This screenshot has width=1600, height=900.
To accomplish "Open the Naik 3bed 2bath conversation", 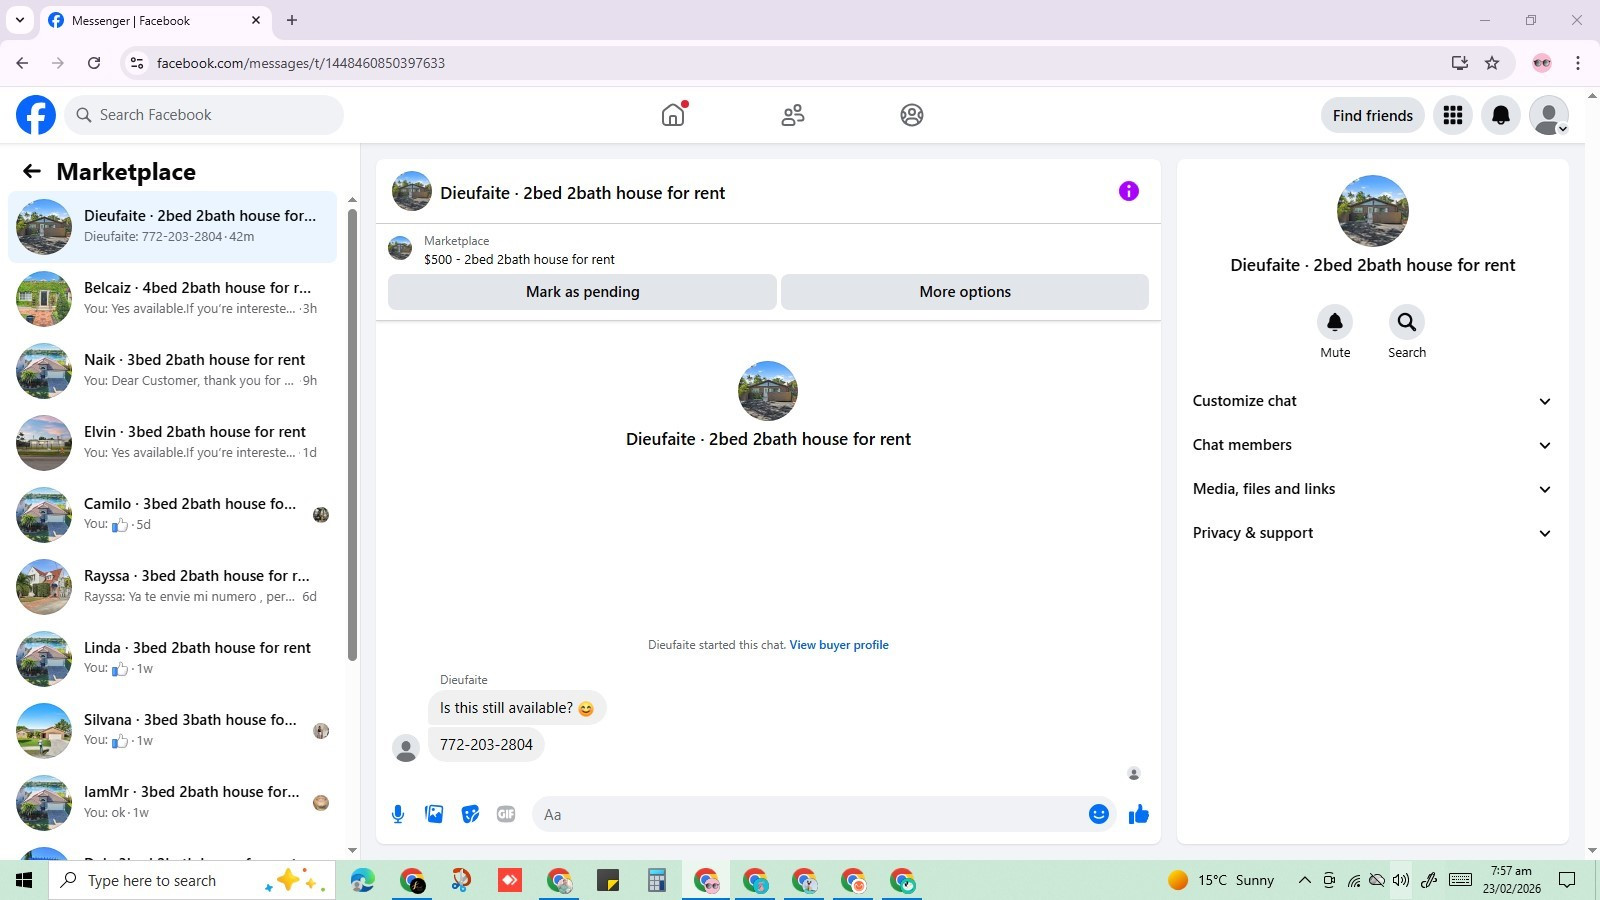I will pos(173,371).
